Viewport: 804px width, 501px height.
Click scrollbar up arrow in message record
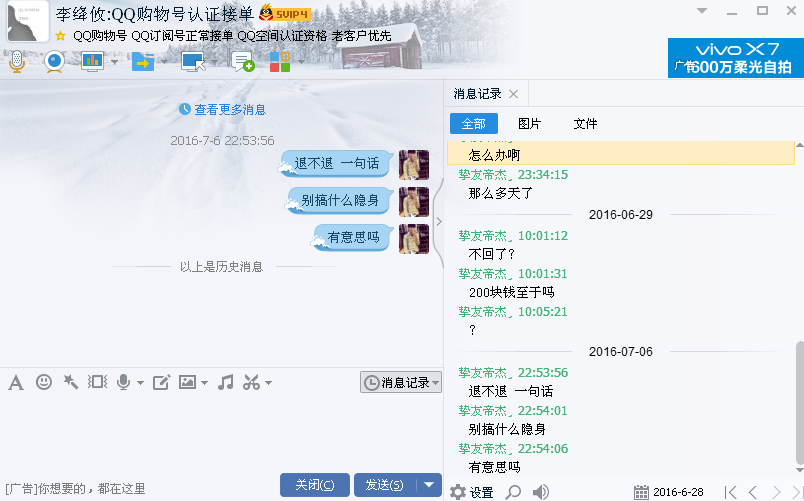point(800,145)
